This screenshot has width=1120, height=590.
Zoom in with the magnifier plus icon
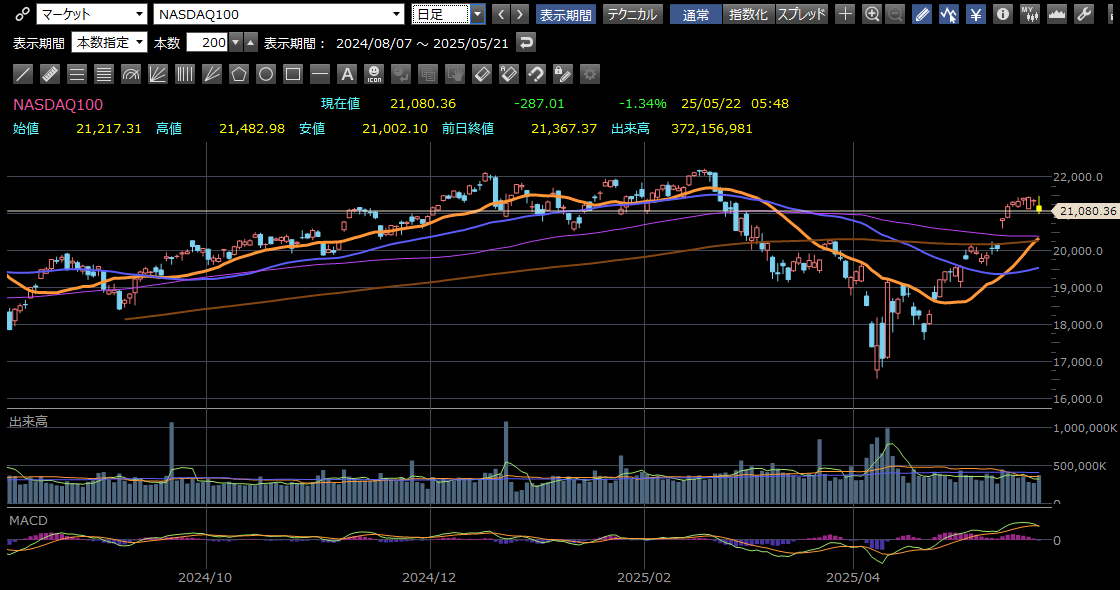[871, 14]
